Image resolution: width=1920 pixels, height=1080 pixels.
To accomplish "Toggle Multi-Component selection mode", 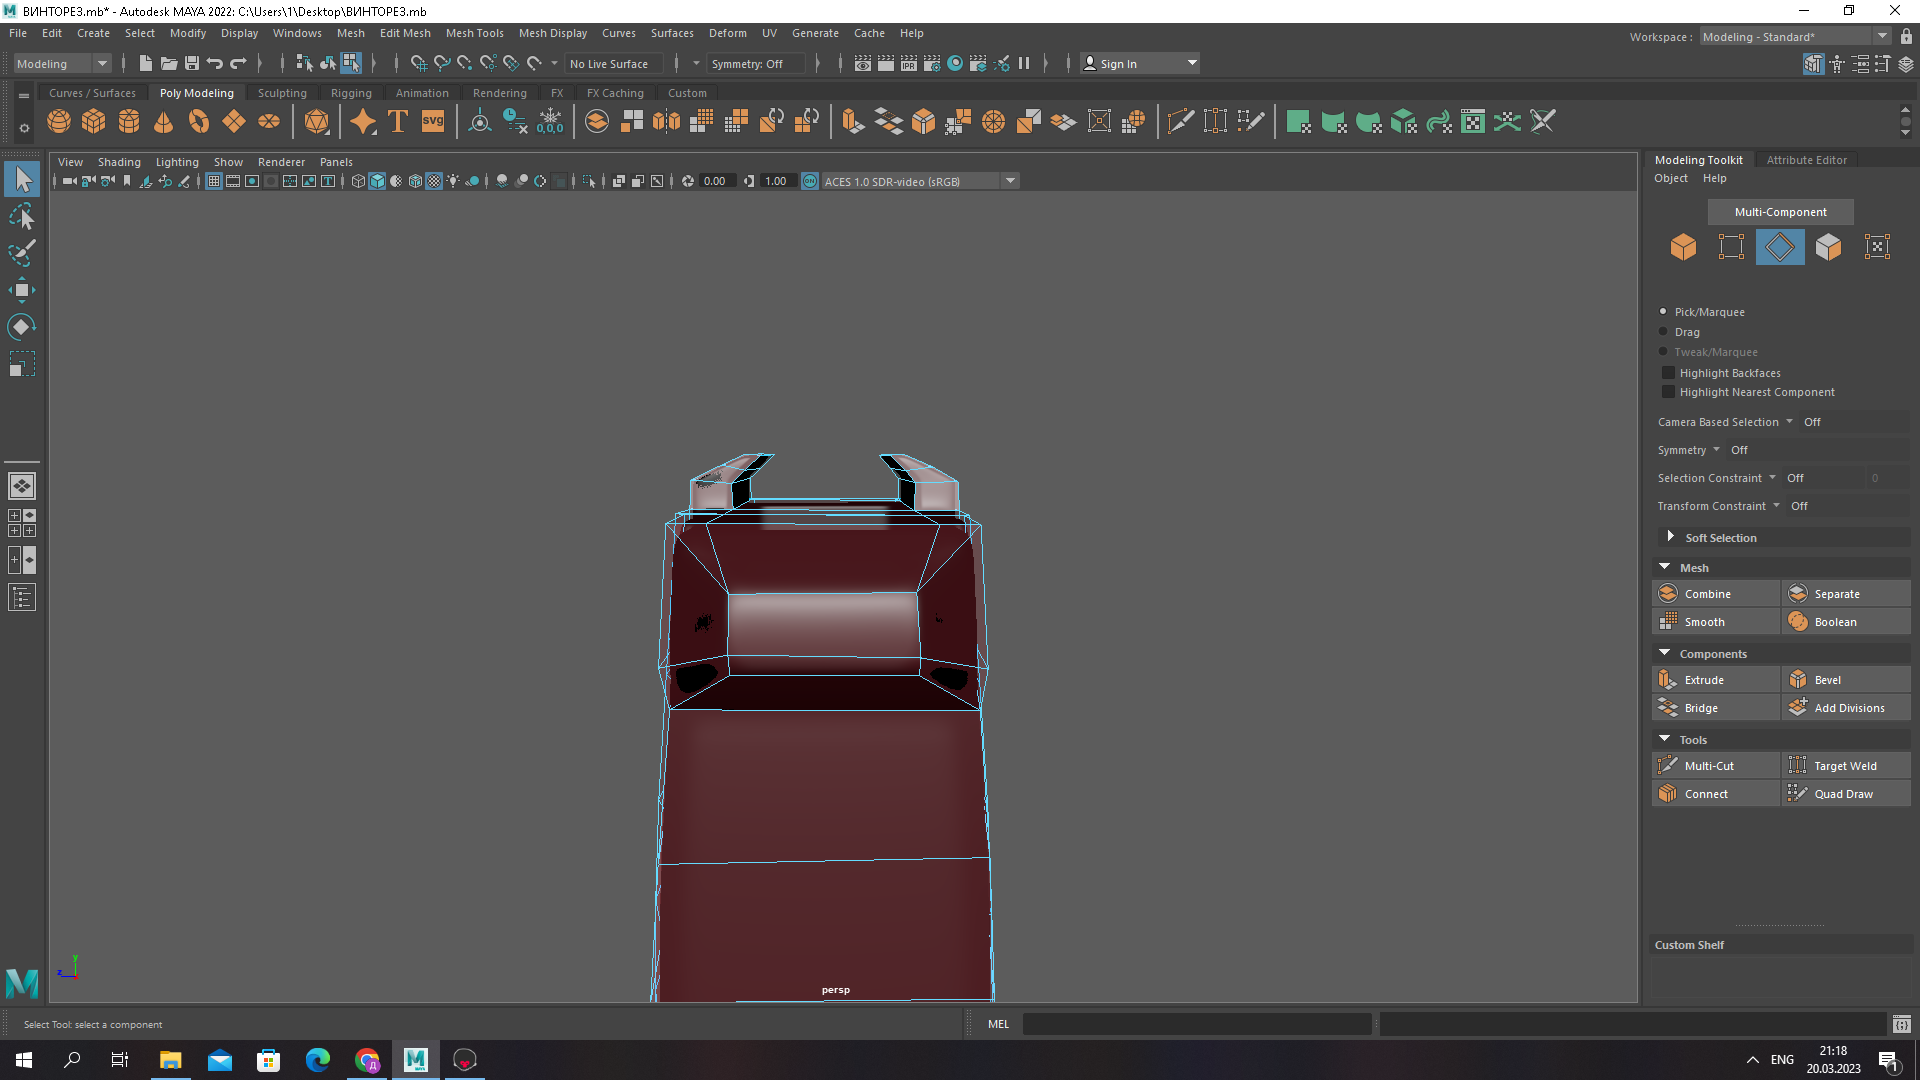I will [x=1780, y=212].
